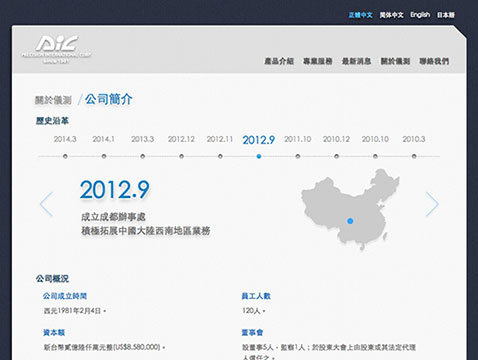The width and height of the screenshot is (478, 360).
Task: Select the 2013.3 timeline date
Action: [142, 139]
